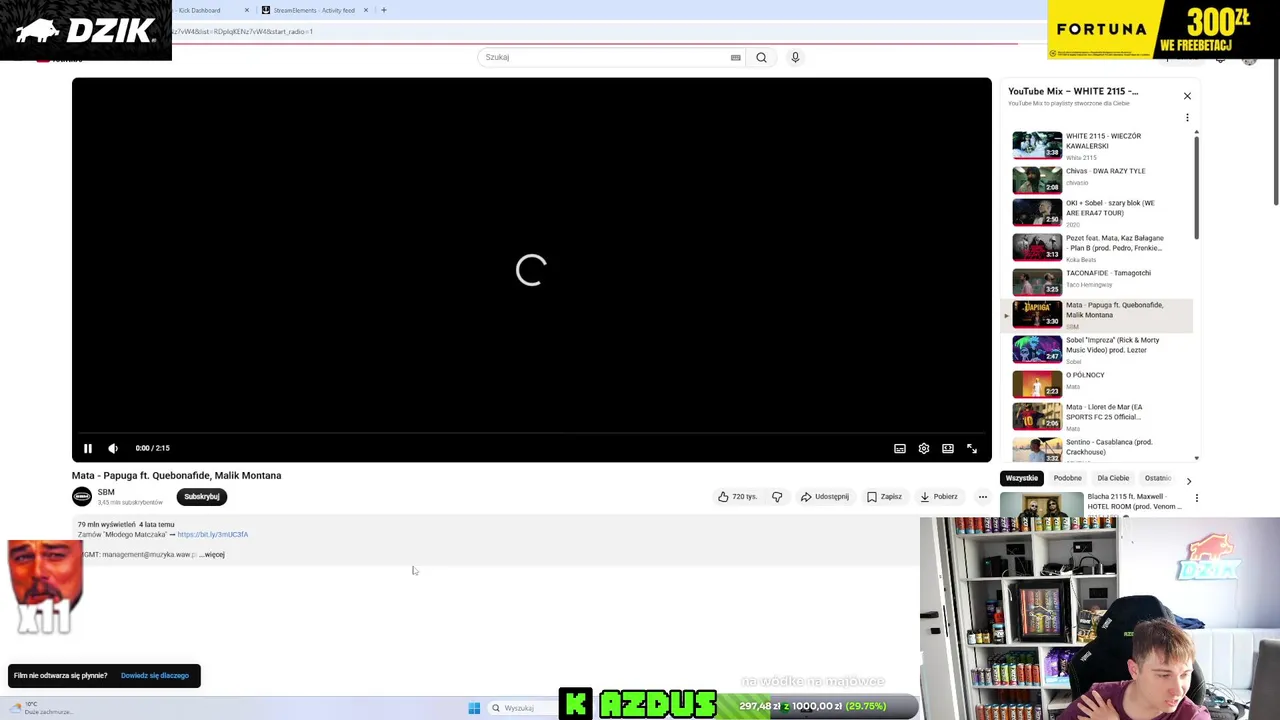Open the player settings gear
The image size is (1280, 720).
924,449
